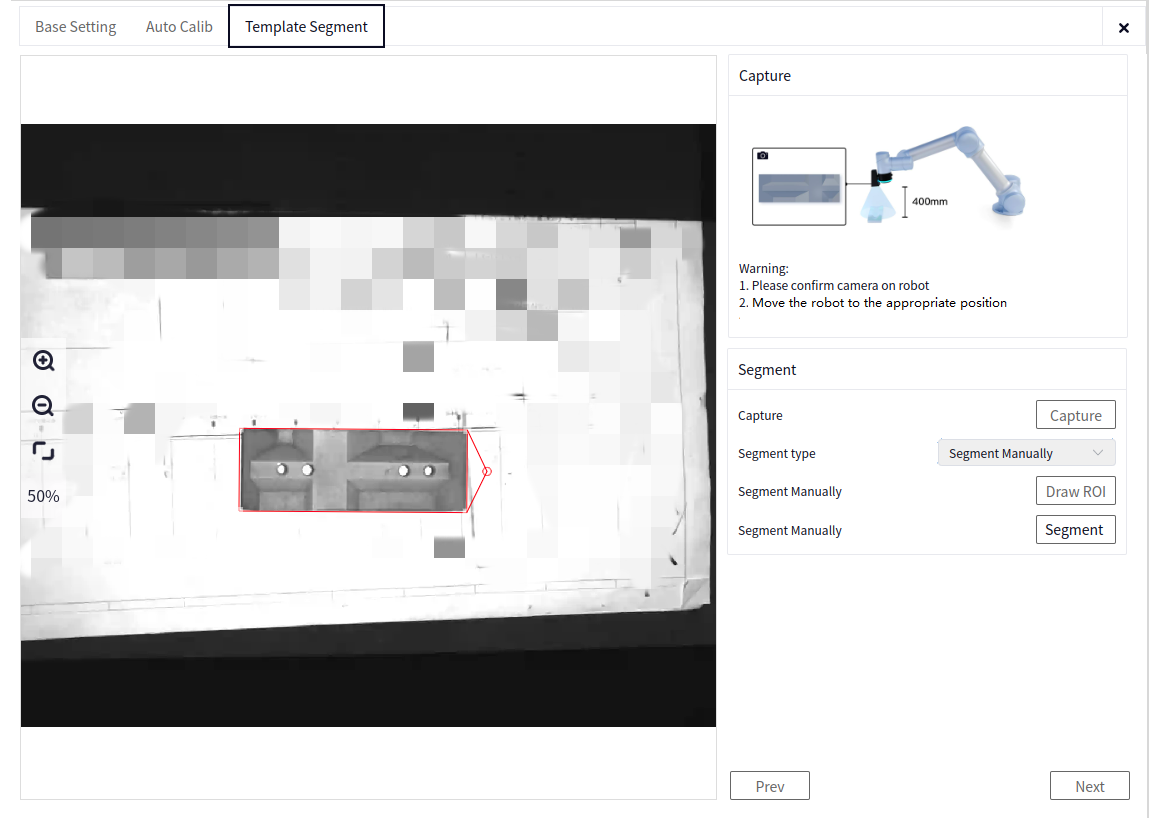Zoom out of the camera image
The height and width of the screenshot is (818, 1149).
click(x=43, y=406)
